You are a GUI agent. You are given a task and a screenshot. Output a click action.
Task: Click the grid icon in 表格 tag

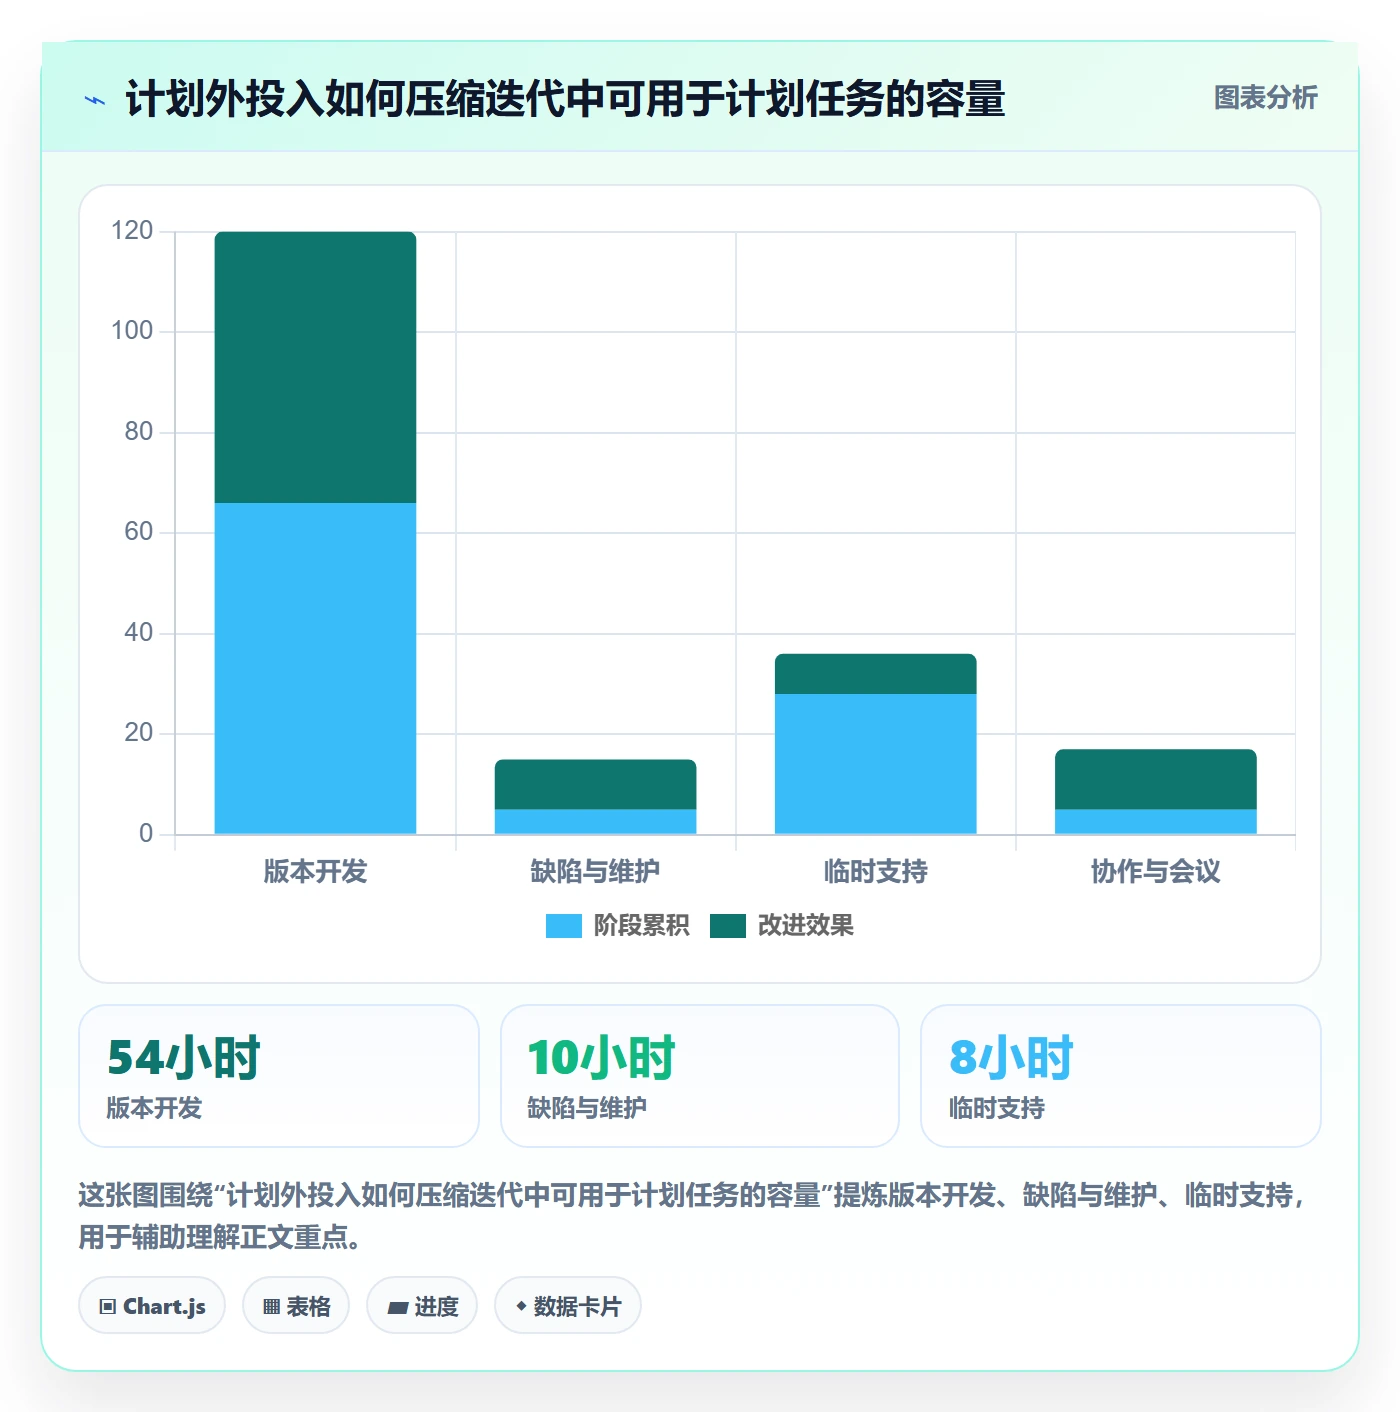[271, 1306]
